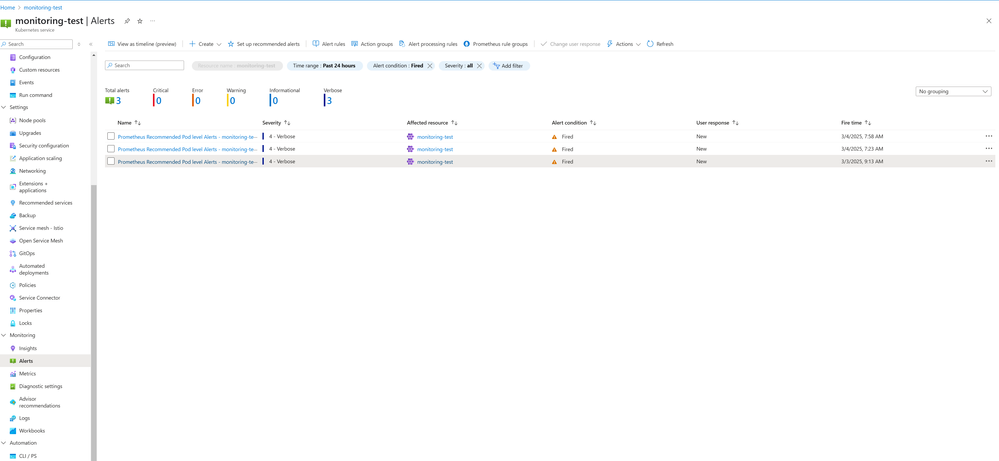Go to Home breadcrumb
The image size is (999, 461).
[8, 8]
